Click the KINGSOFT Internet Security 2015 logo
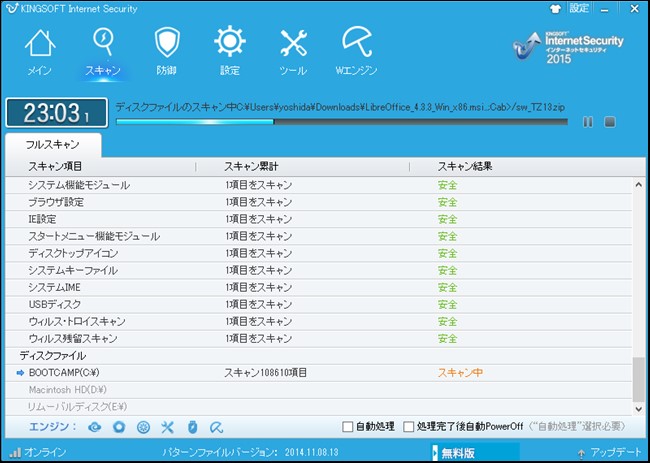 pyautogui.click(x=568, y=47)
